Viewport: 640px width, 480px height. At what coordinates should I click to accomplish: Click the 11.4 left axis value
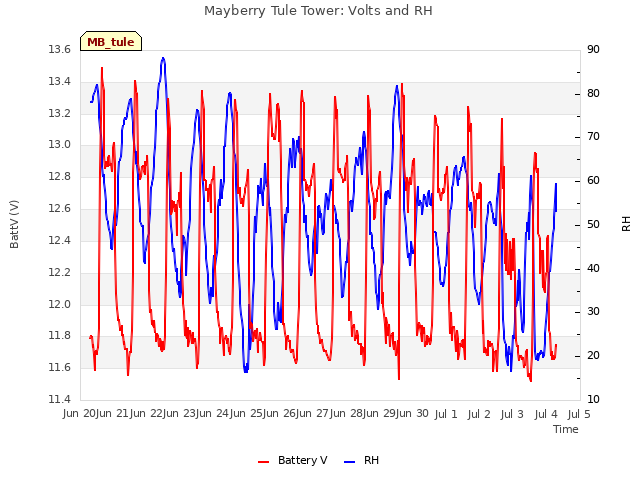(60, 400)
